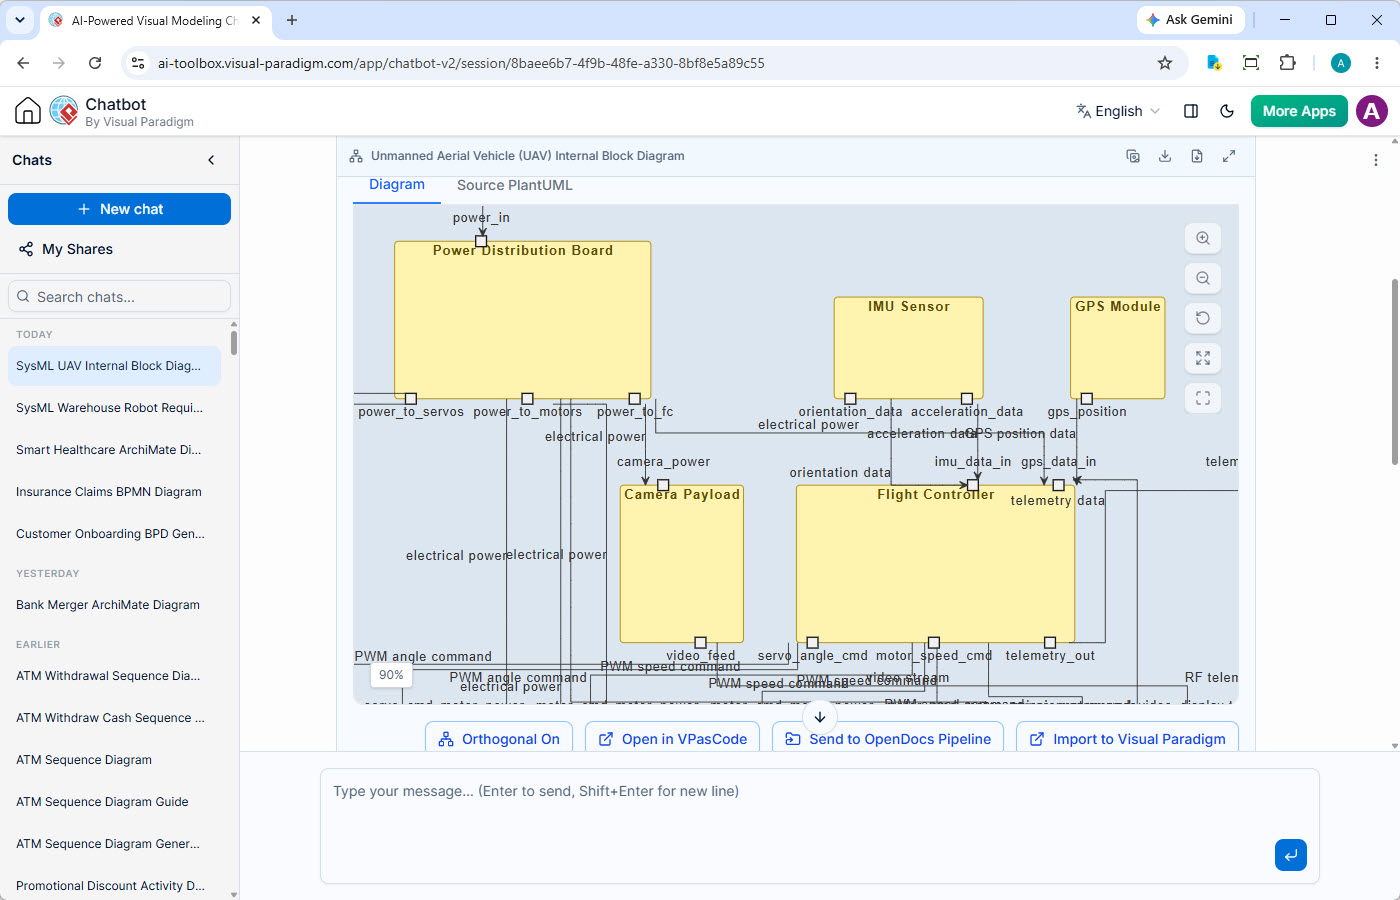Screen dimensions: 1400x900
Task: Start a New chat
Action: pos(119,209)
